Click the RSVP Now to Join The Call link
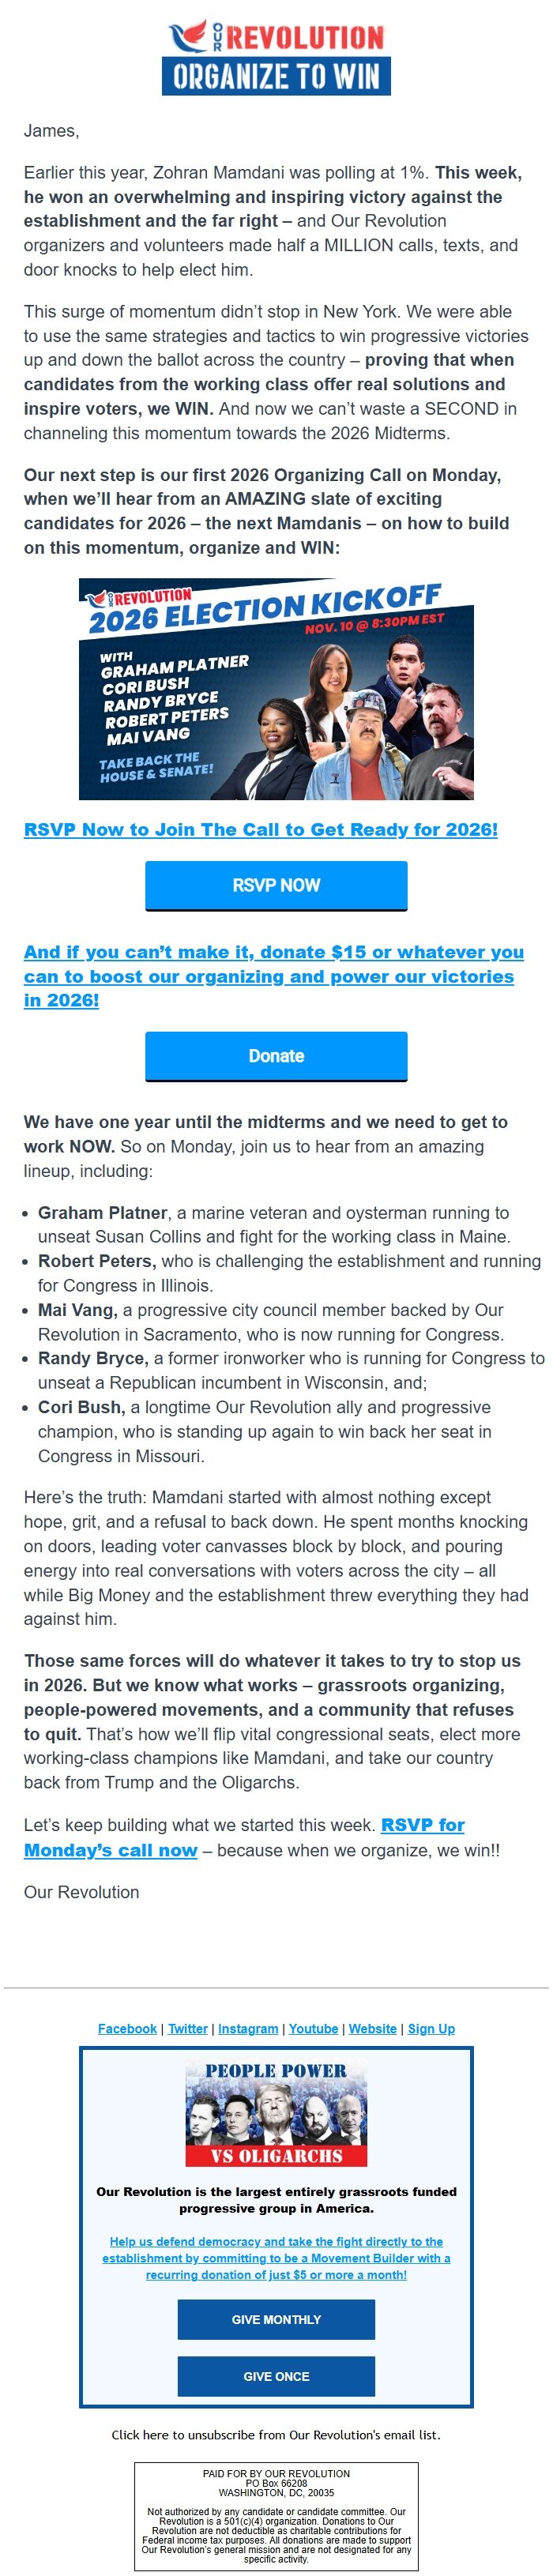The image size is (553, 2576). pos(260,829)
